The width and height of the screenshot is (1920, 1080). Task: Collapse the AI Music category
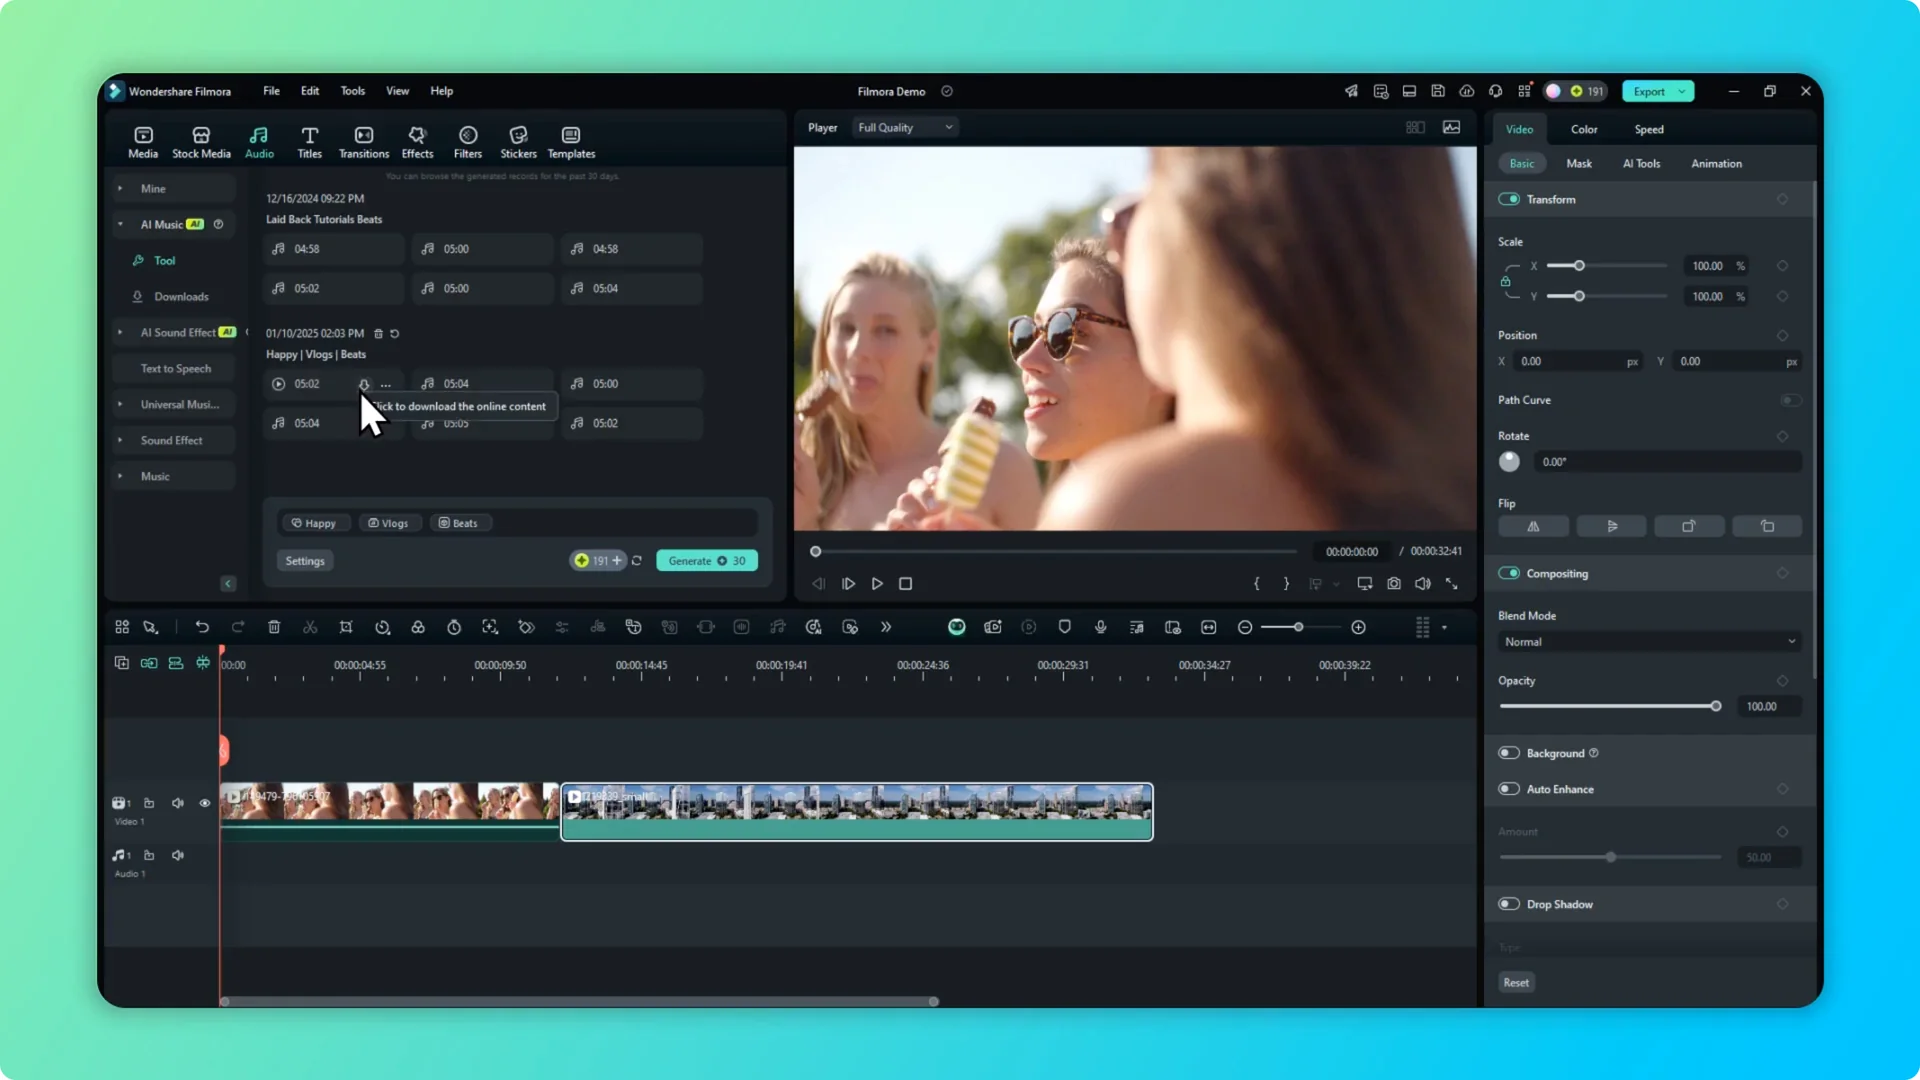click(x=120, y=224)
